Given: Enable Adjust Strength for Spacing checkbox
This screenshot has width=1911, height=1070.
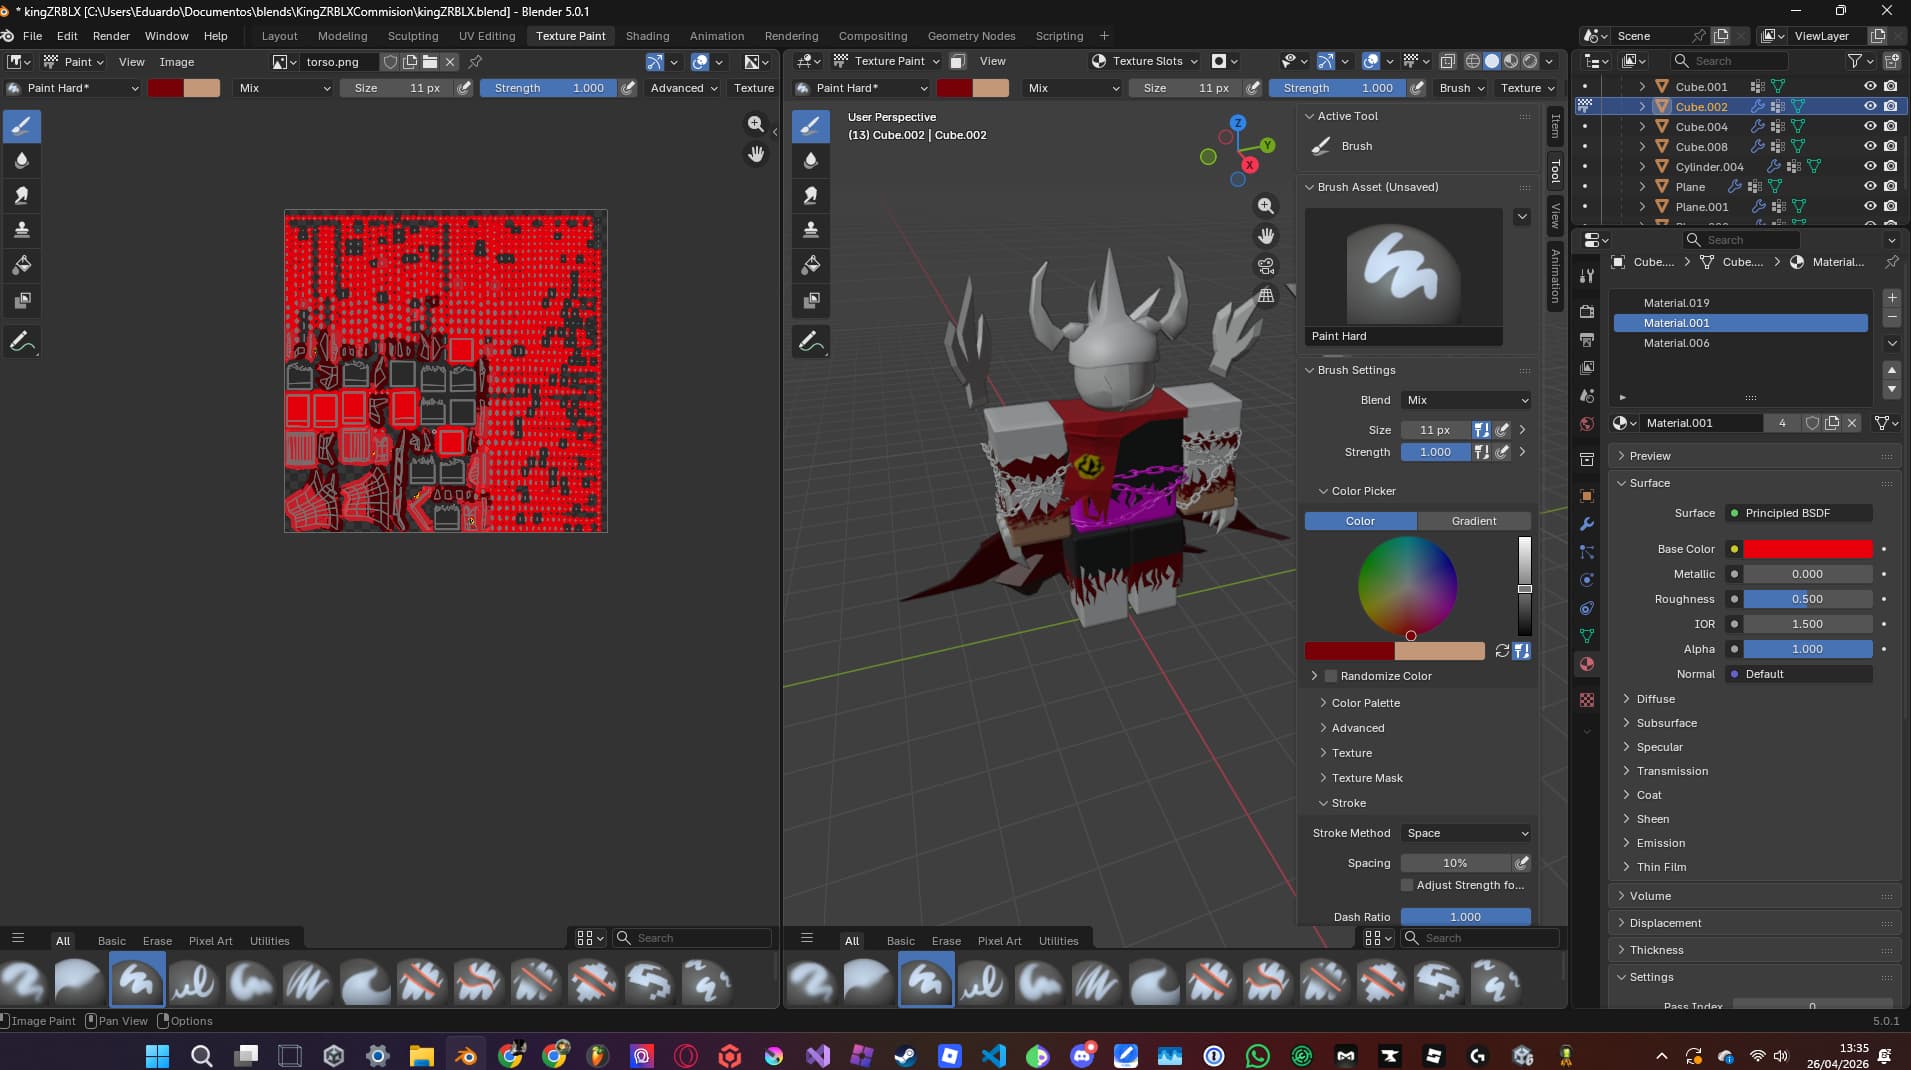Looking at the screenshot, I should point(1407,885).
